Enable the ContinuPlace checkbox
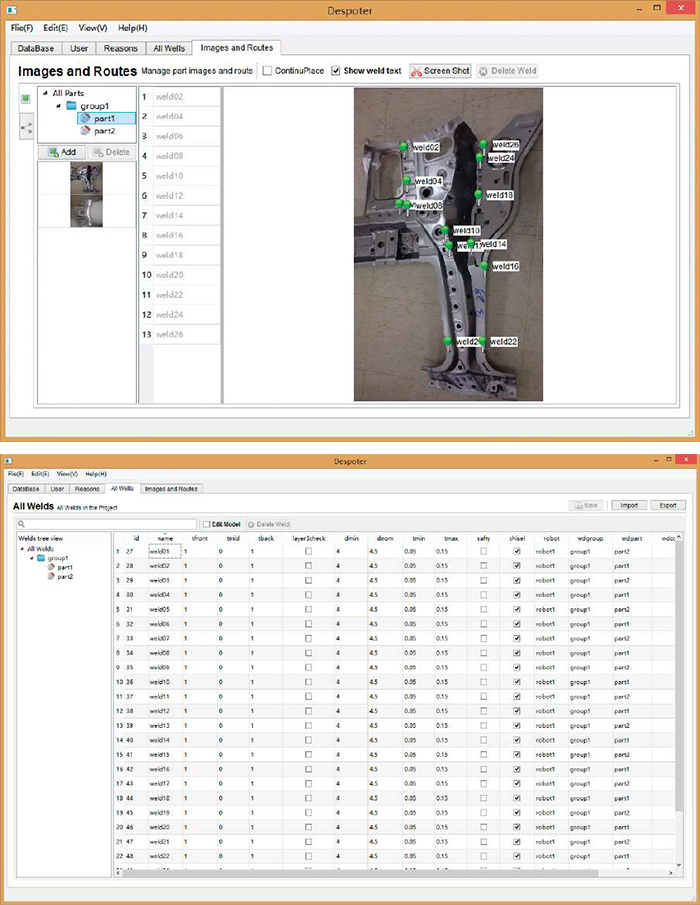Image resolution: width=700 pixels, height=905 pixels. pyautogui.click(x=267, y=70)
